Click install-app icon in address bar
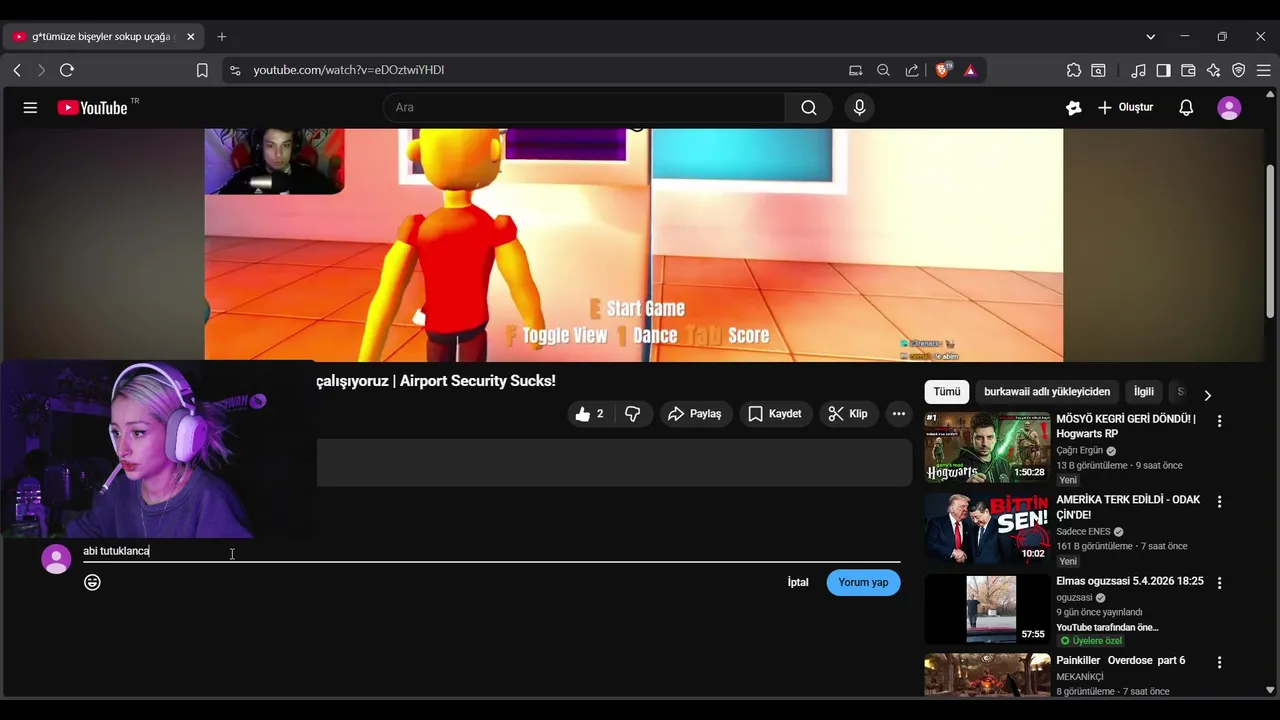 855,70
